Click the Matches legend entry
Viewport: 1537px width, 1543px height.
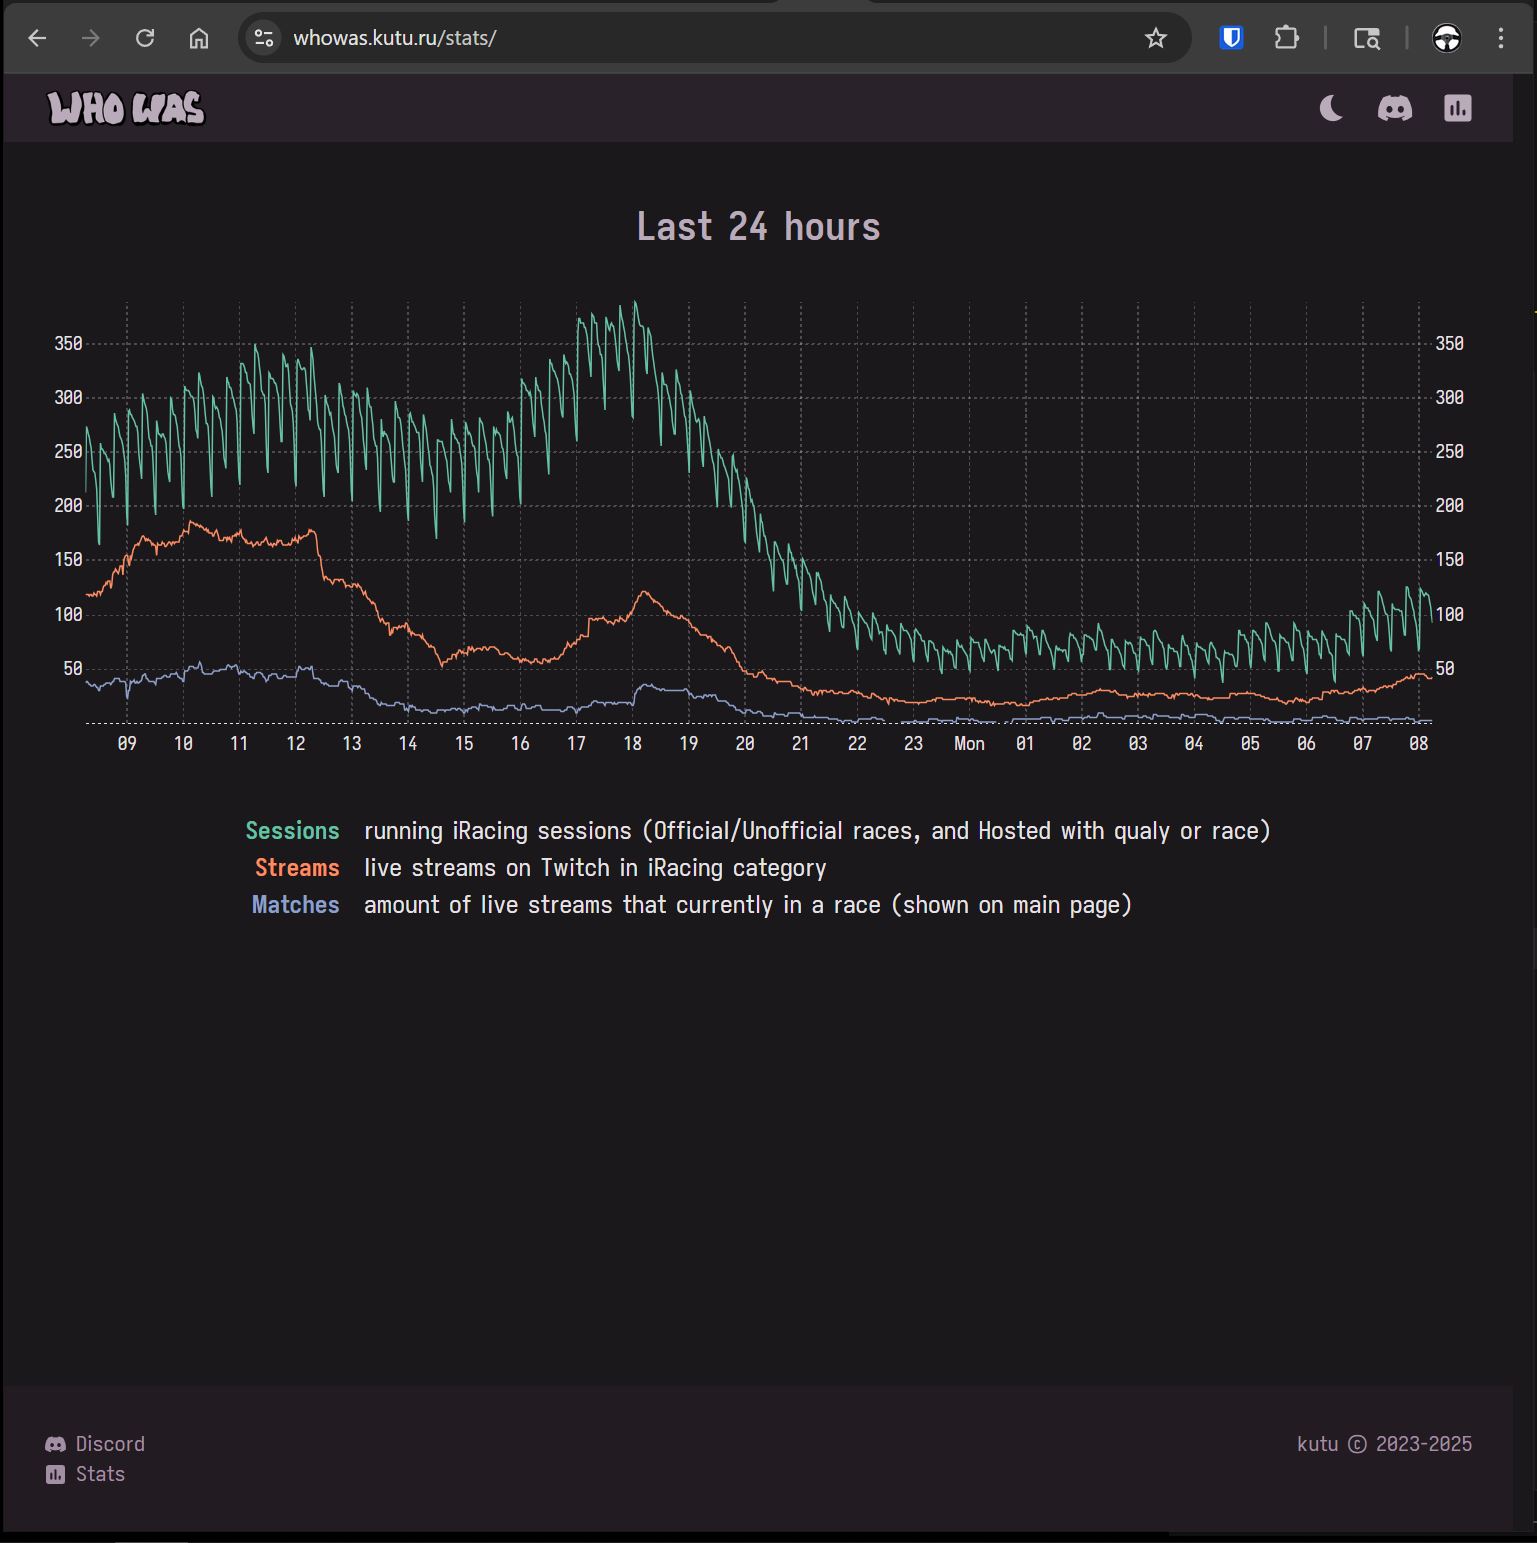coord(295,904)
